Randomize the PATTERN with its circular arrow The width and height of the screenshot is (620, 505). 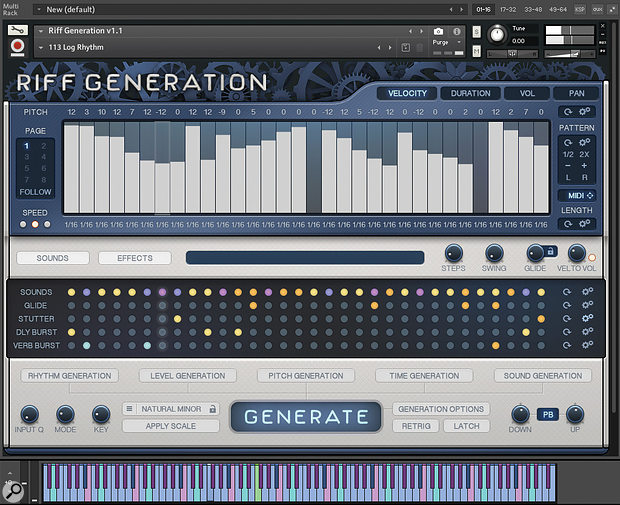pyautogui.click(x=568, y=142)
